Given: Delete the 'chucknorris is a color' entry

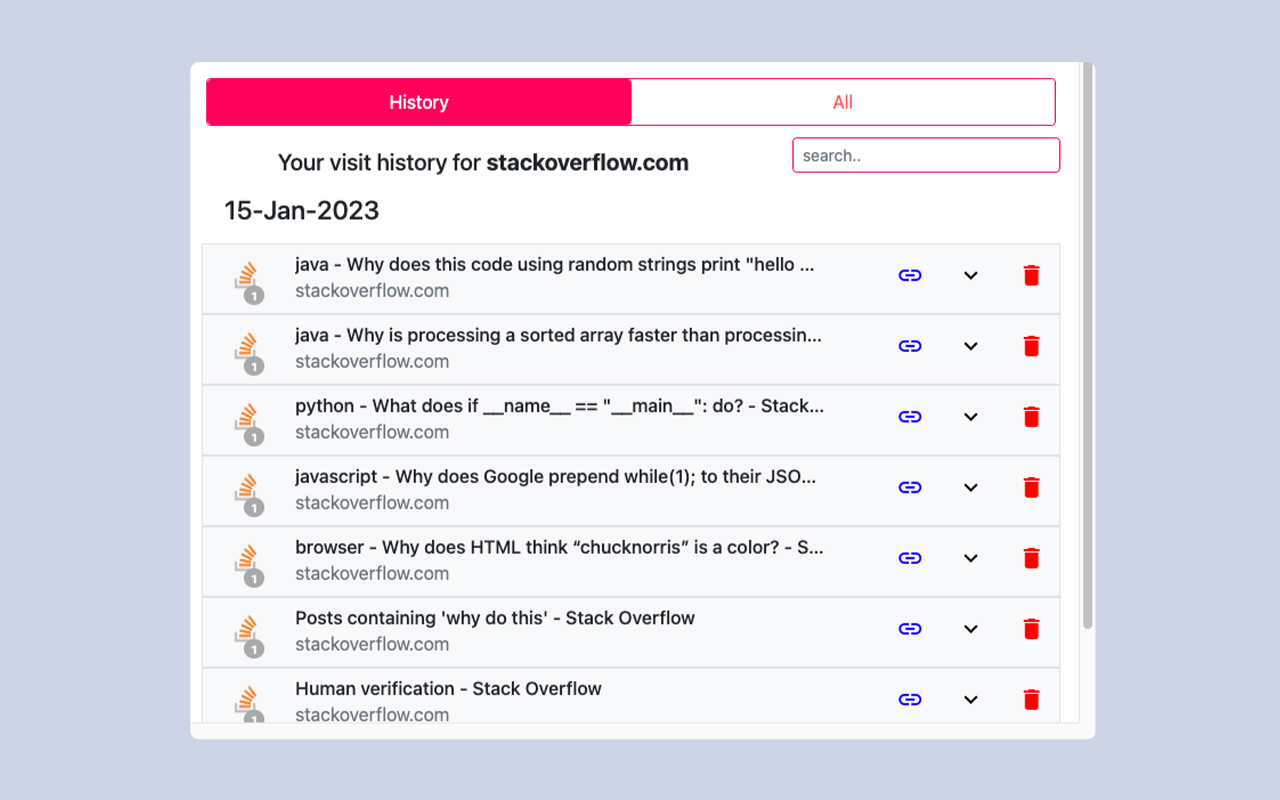Looking at the screenshot, I should point(1032,558).
